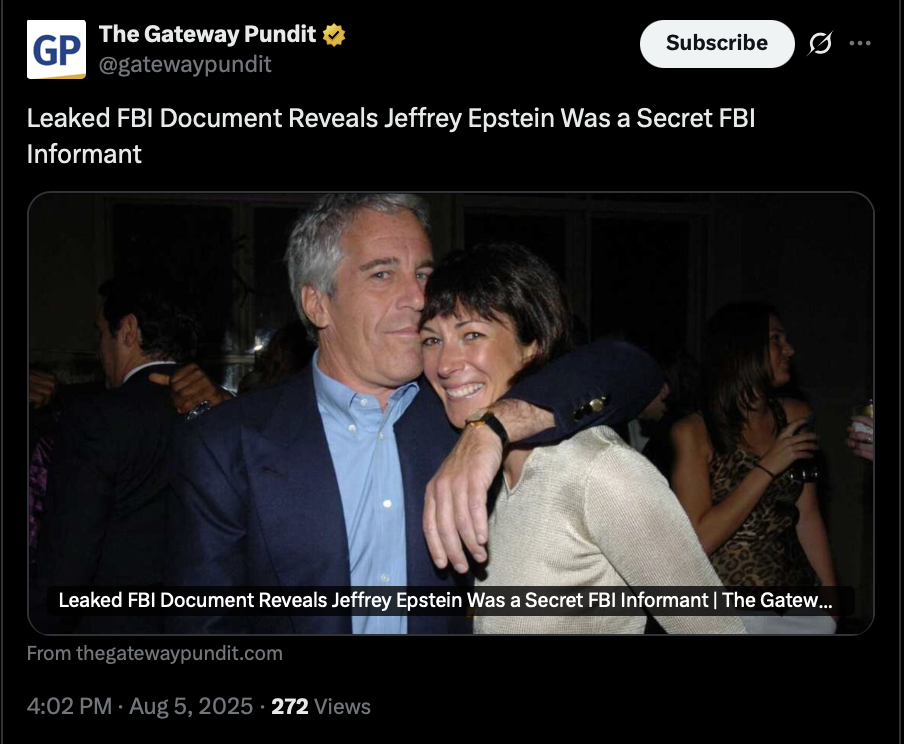The height and width of the screenshot is (744, 904).
Task: View the 272 views count number
Action: click(x=290, y=707)
